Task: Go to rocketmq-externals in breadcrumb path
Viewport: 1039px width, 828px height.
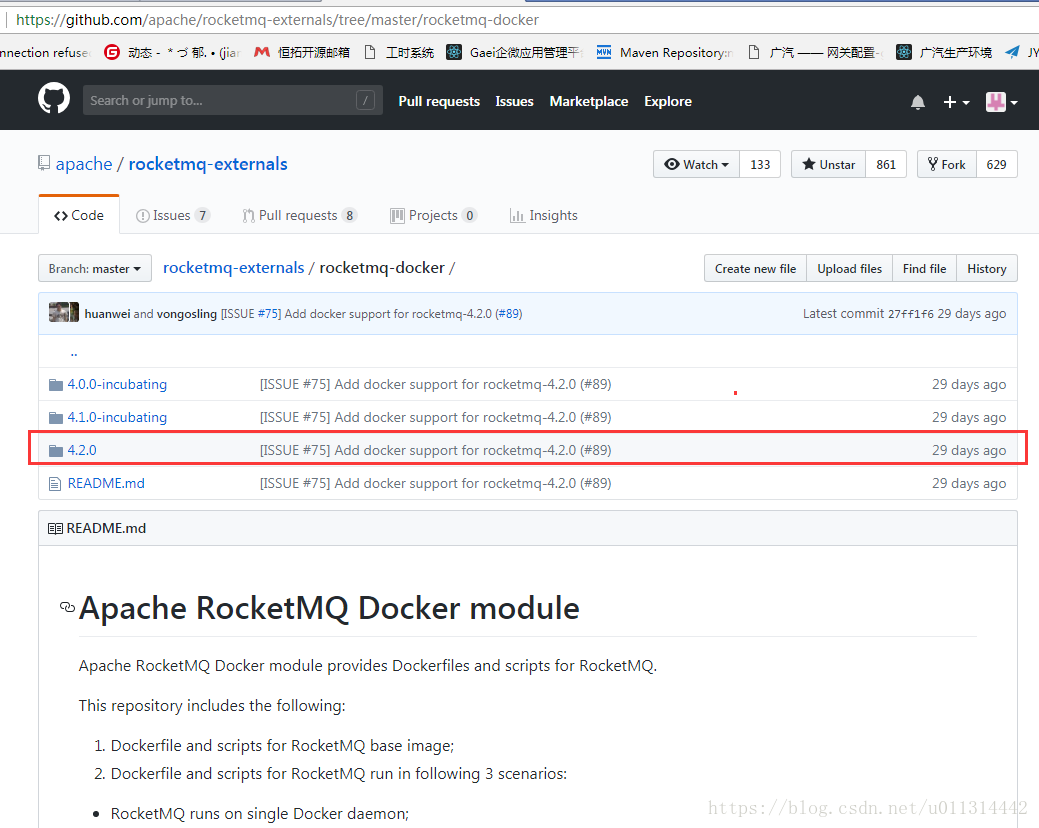Action: [x=233, y=268]
